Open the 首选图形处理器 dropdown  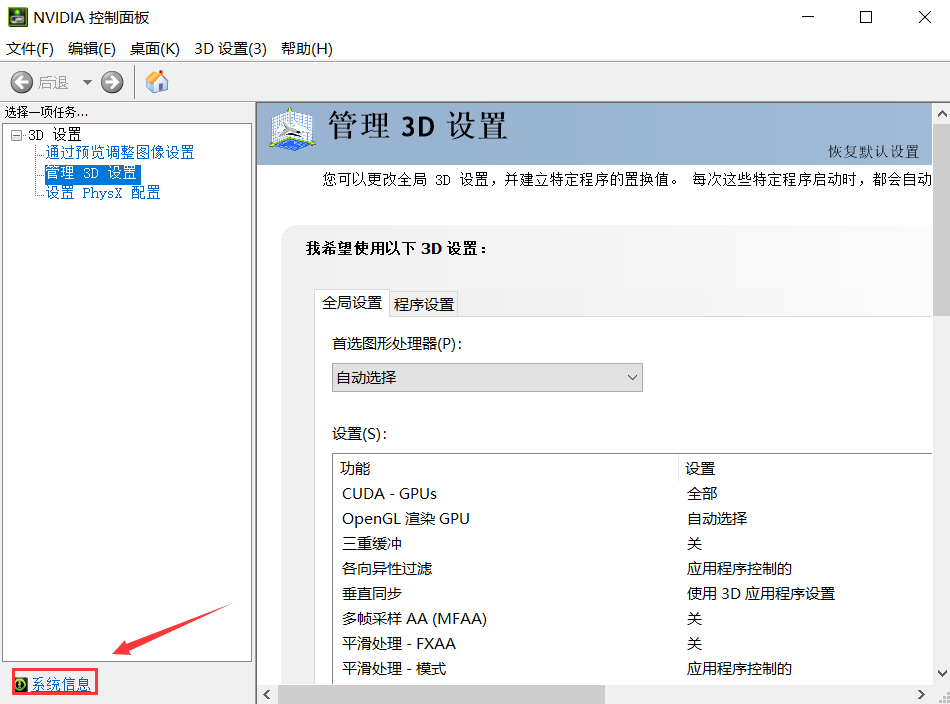pyautogui.click(x=487, y=377)
